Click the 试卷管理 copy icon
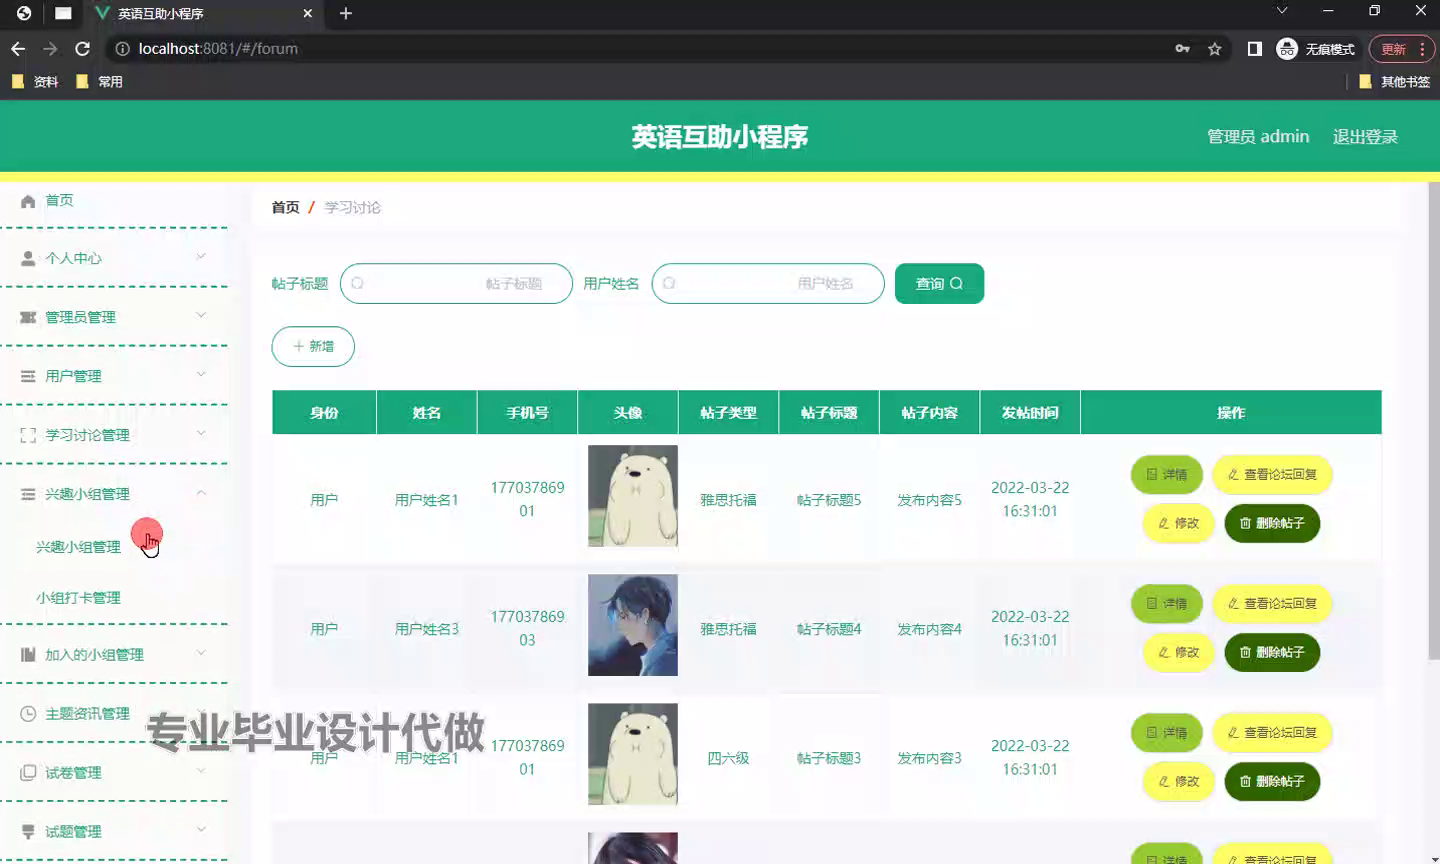 28,772
